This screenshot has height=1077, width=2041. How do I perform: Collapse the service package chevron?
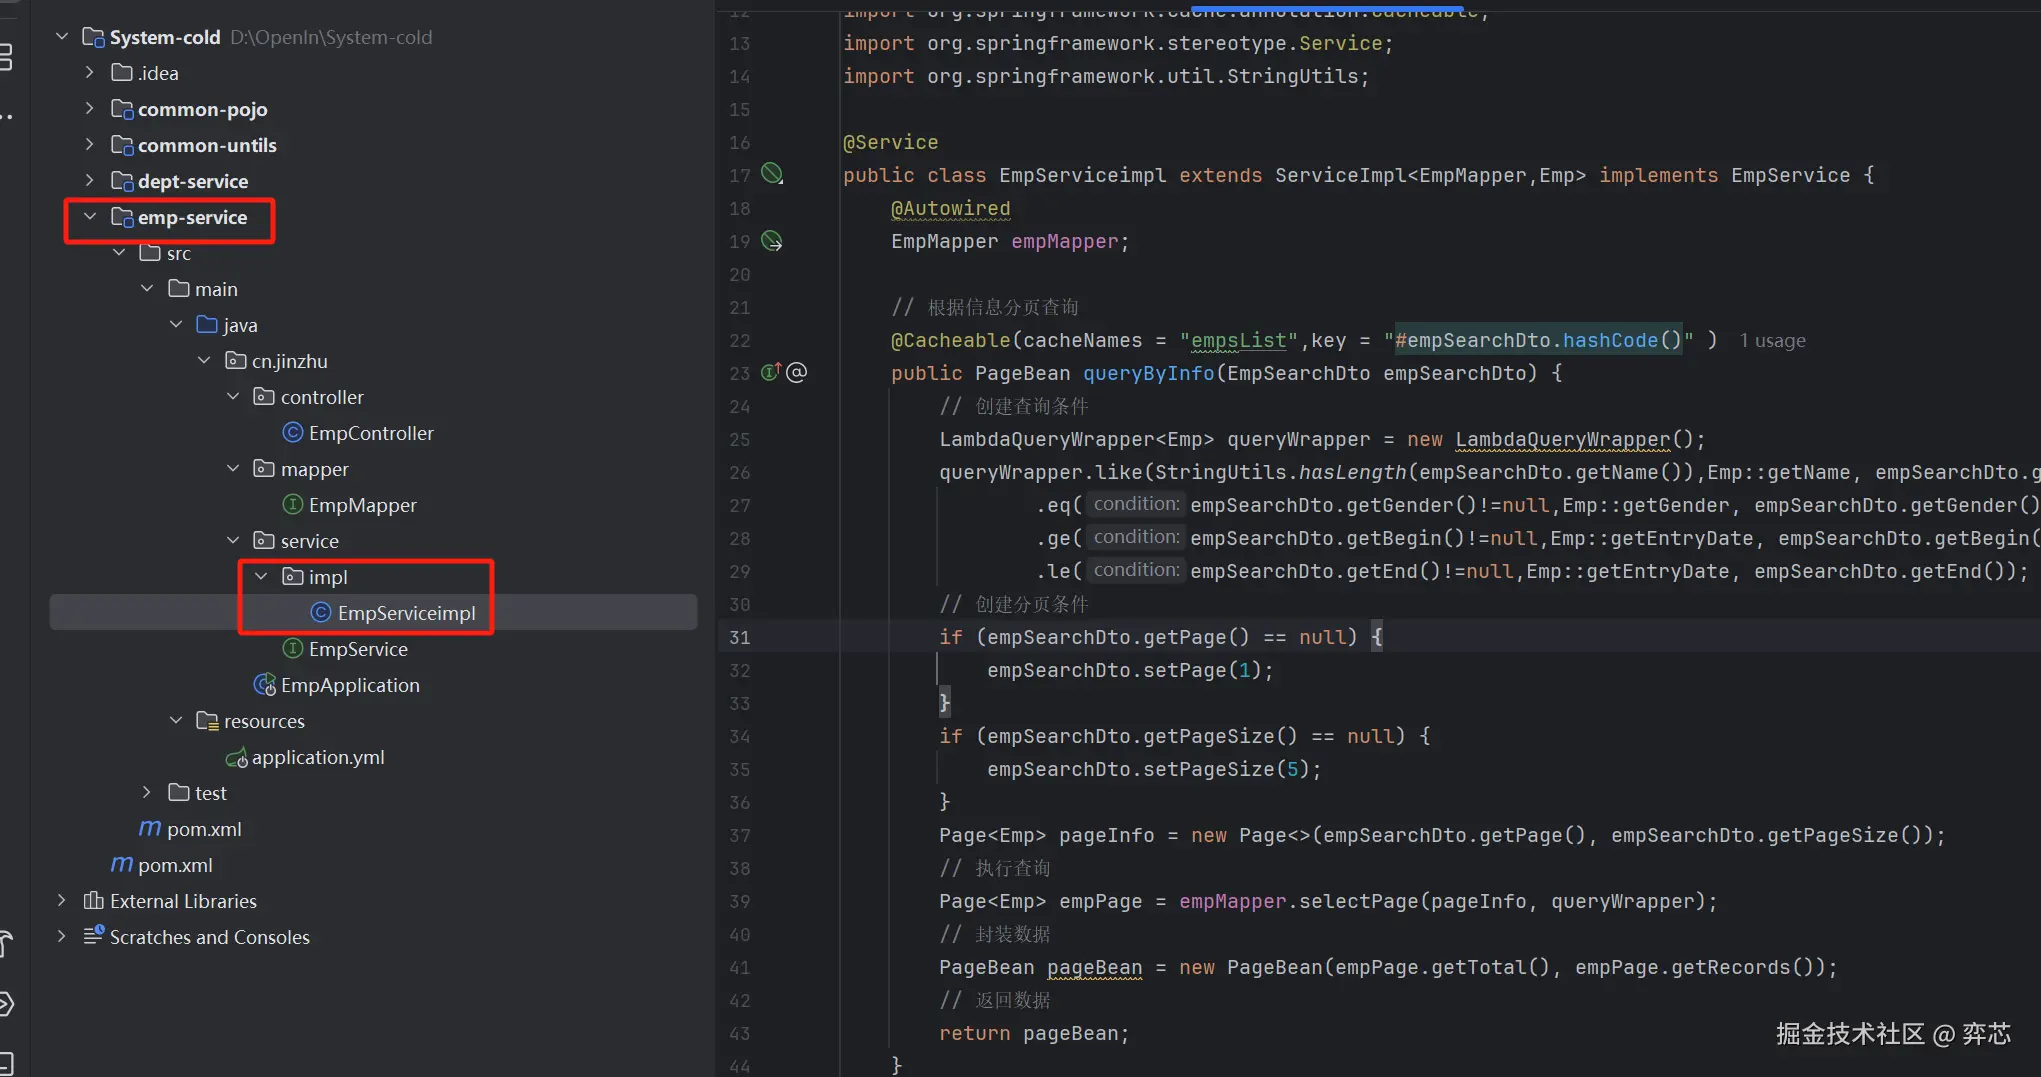pos(233,541)
